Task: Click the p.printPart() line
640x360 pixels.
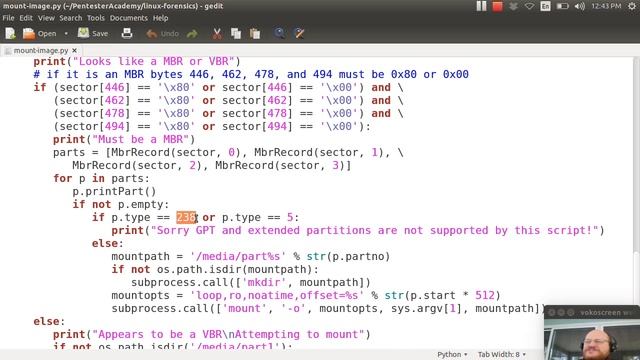Action: pos(114,191)
